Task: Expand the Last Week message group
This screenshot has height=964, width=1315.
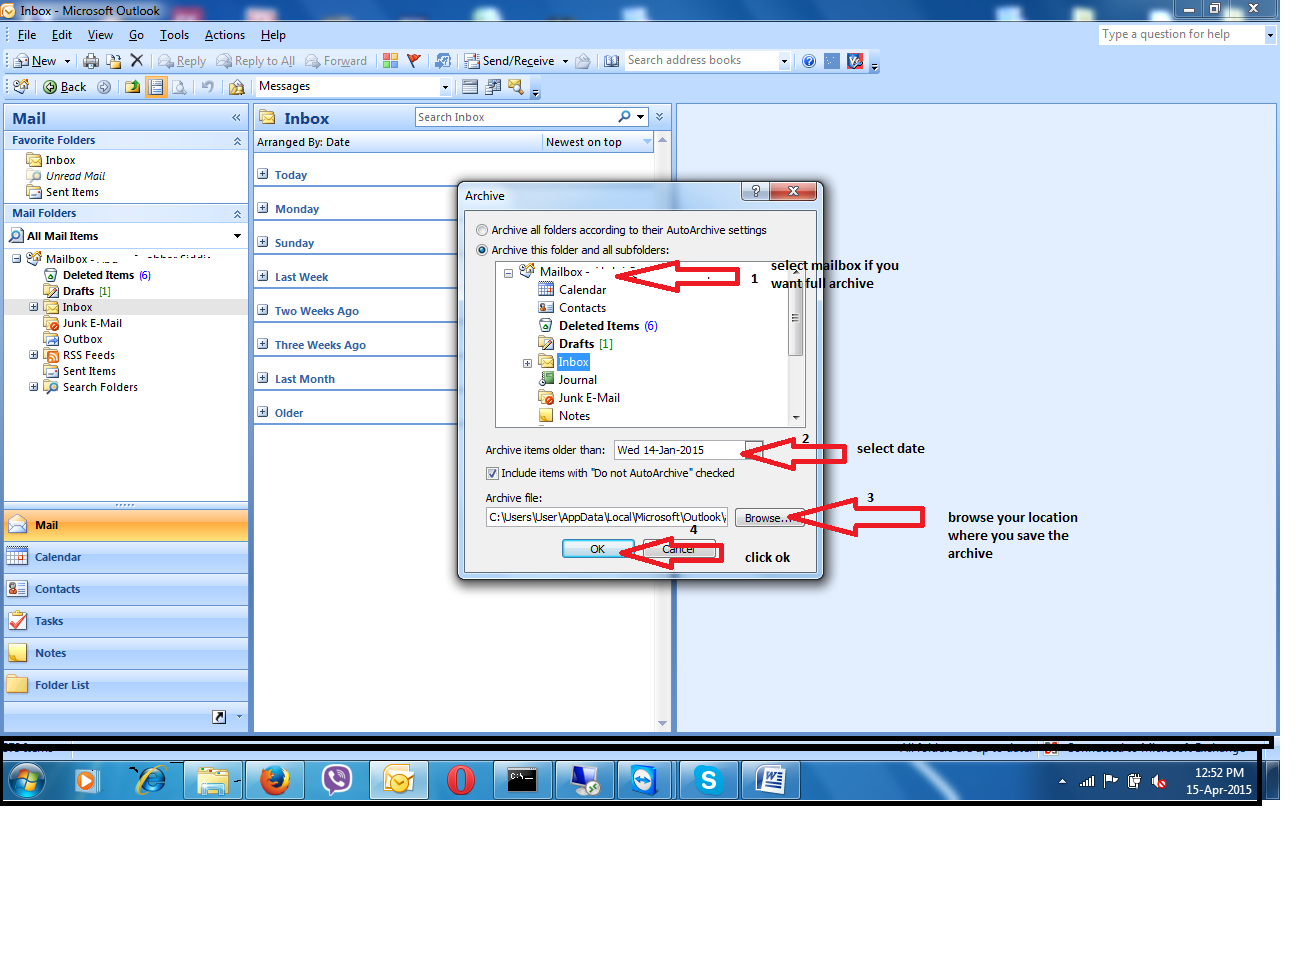Action: coord(263,276)
